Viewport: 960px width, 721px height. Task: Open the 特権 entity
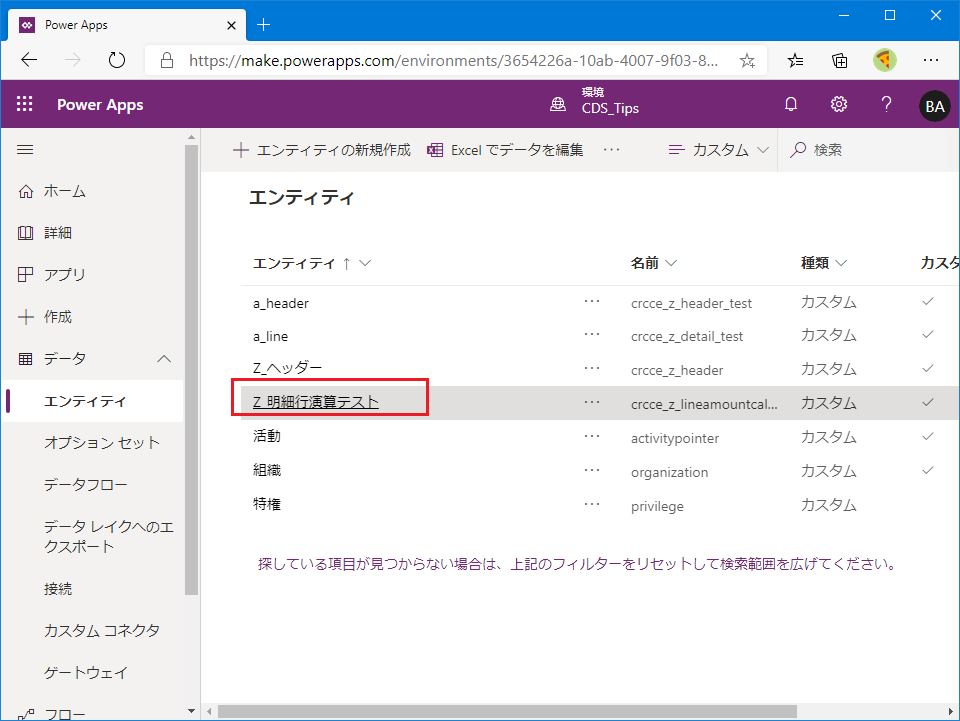[x=267, y=504]
